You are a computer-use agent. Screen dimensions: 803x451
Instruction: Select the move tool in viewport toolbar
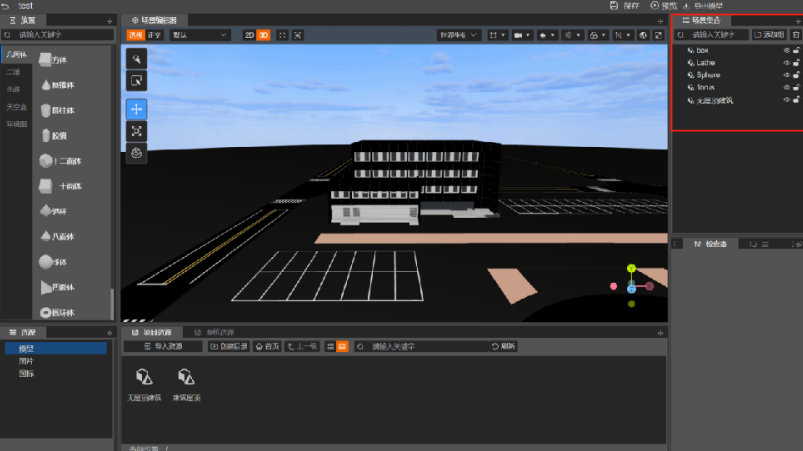136,108
